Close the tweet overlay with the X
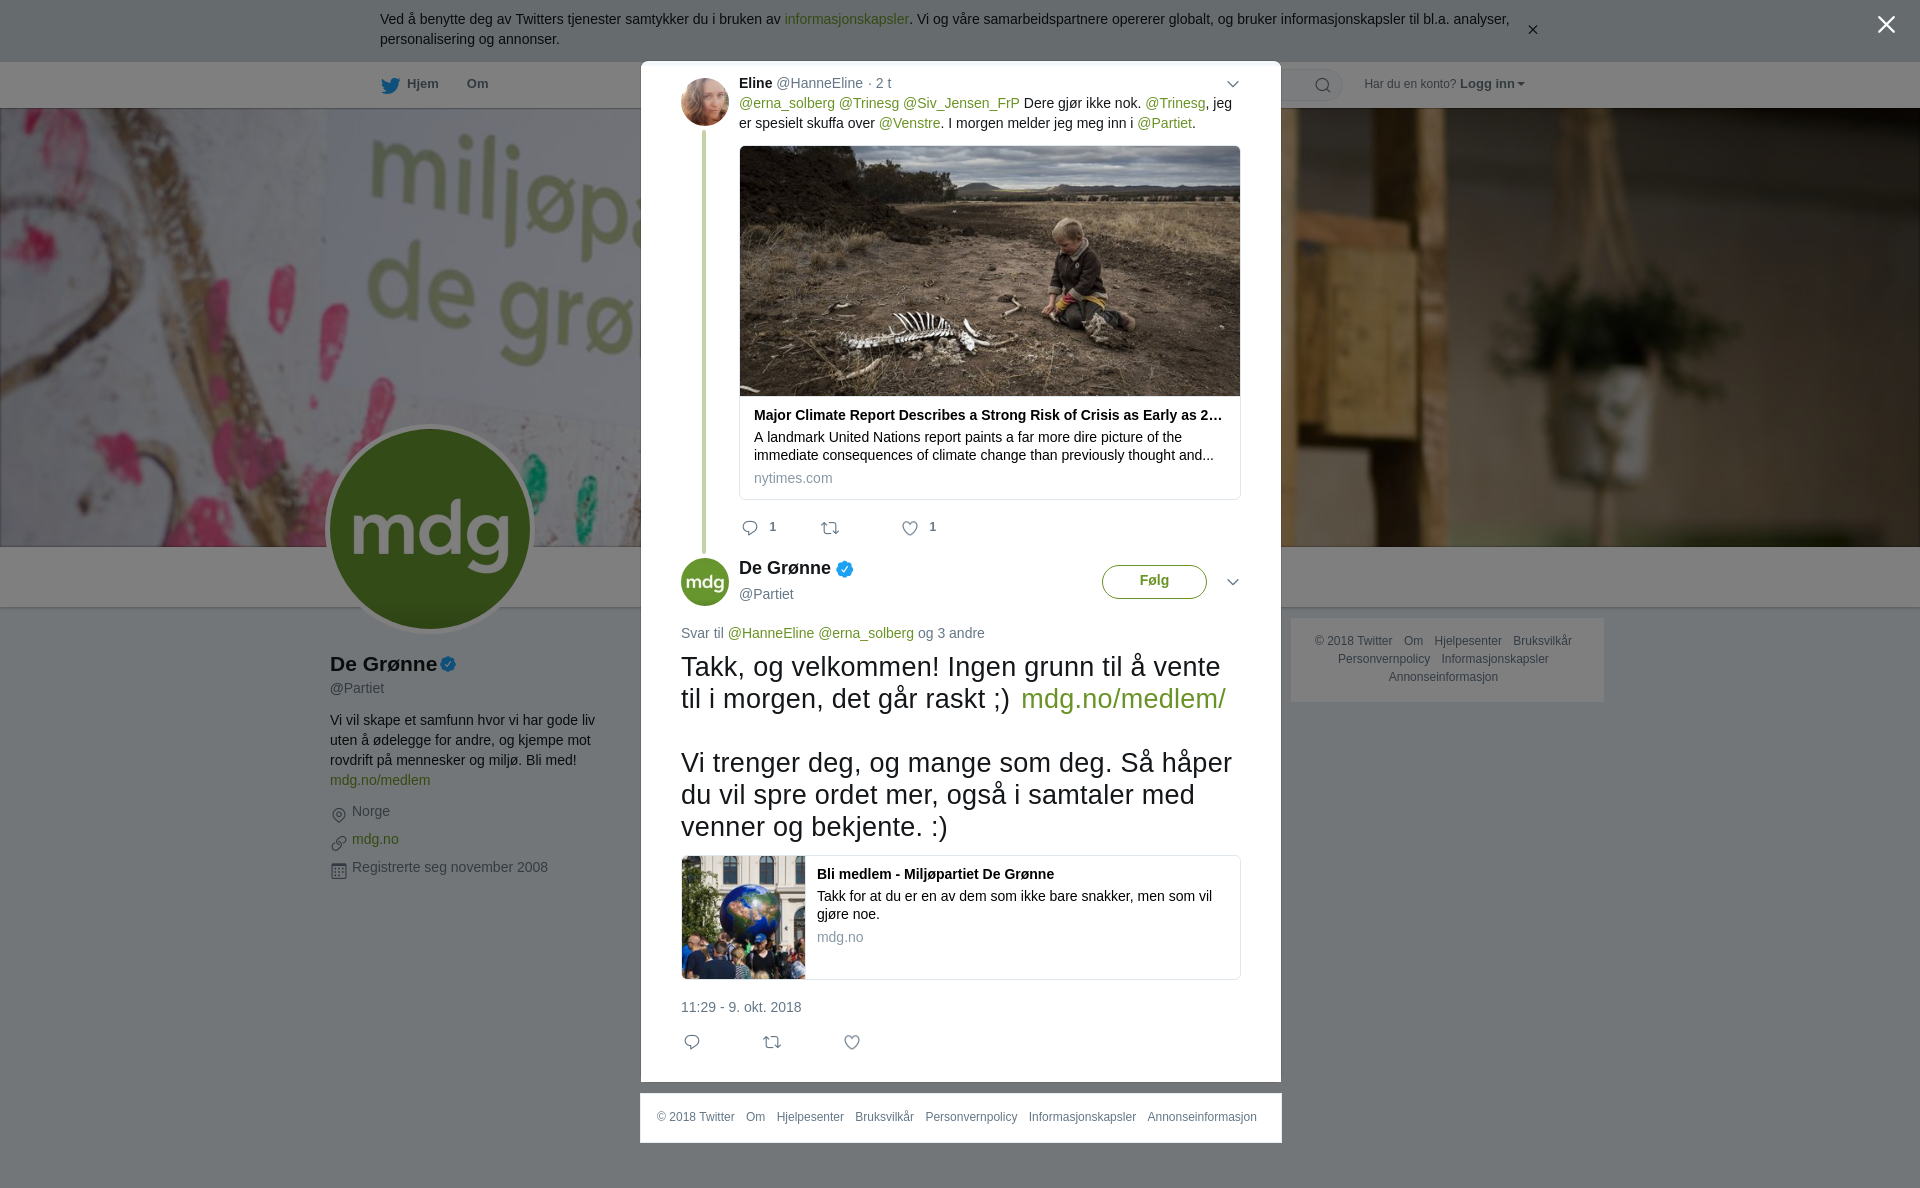The image size is (1920, 1188). coord(1886,25)
